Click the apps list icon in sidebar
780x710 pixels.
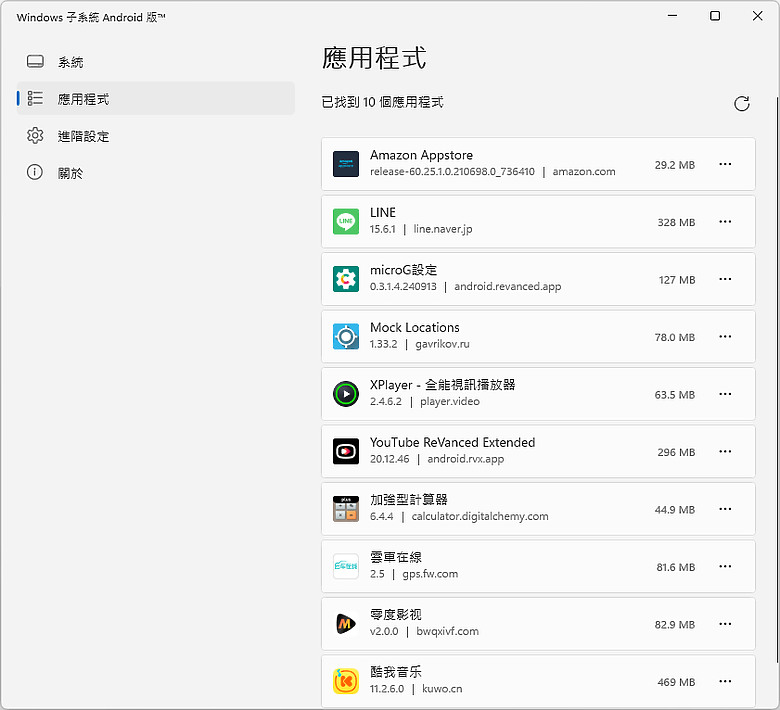coord(35,98)
